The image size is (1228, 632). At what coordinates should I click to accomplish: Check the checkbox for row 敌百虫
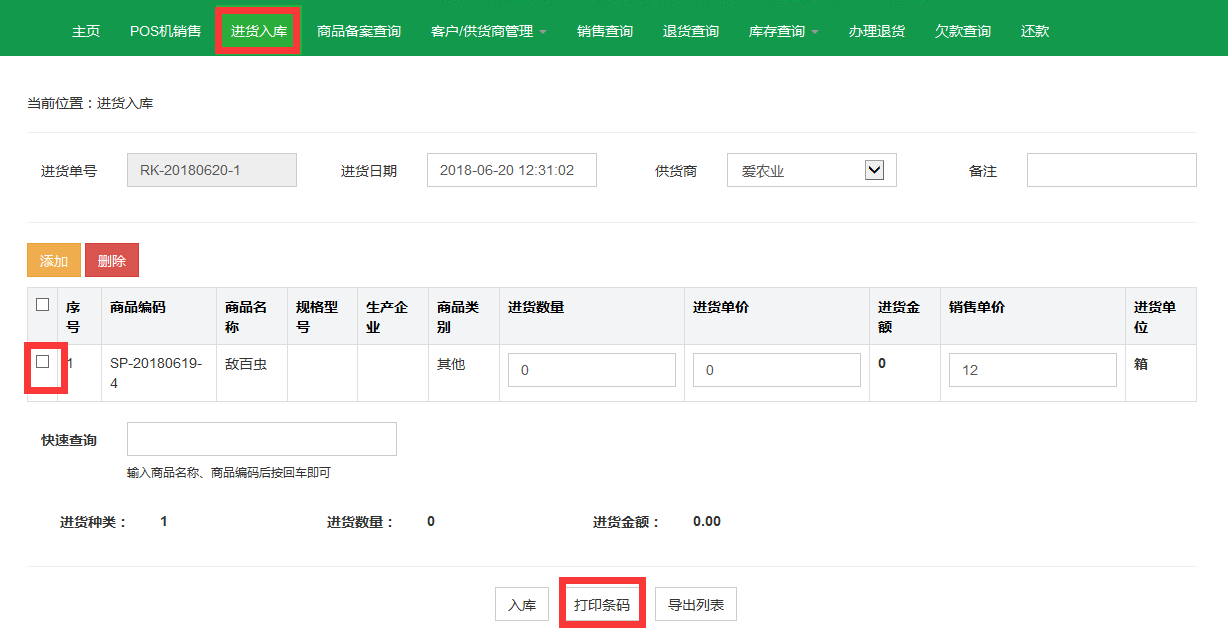(42, 362)
